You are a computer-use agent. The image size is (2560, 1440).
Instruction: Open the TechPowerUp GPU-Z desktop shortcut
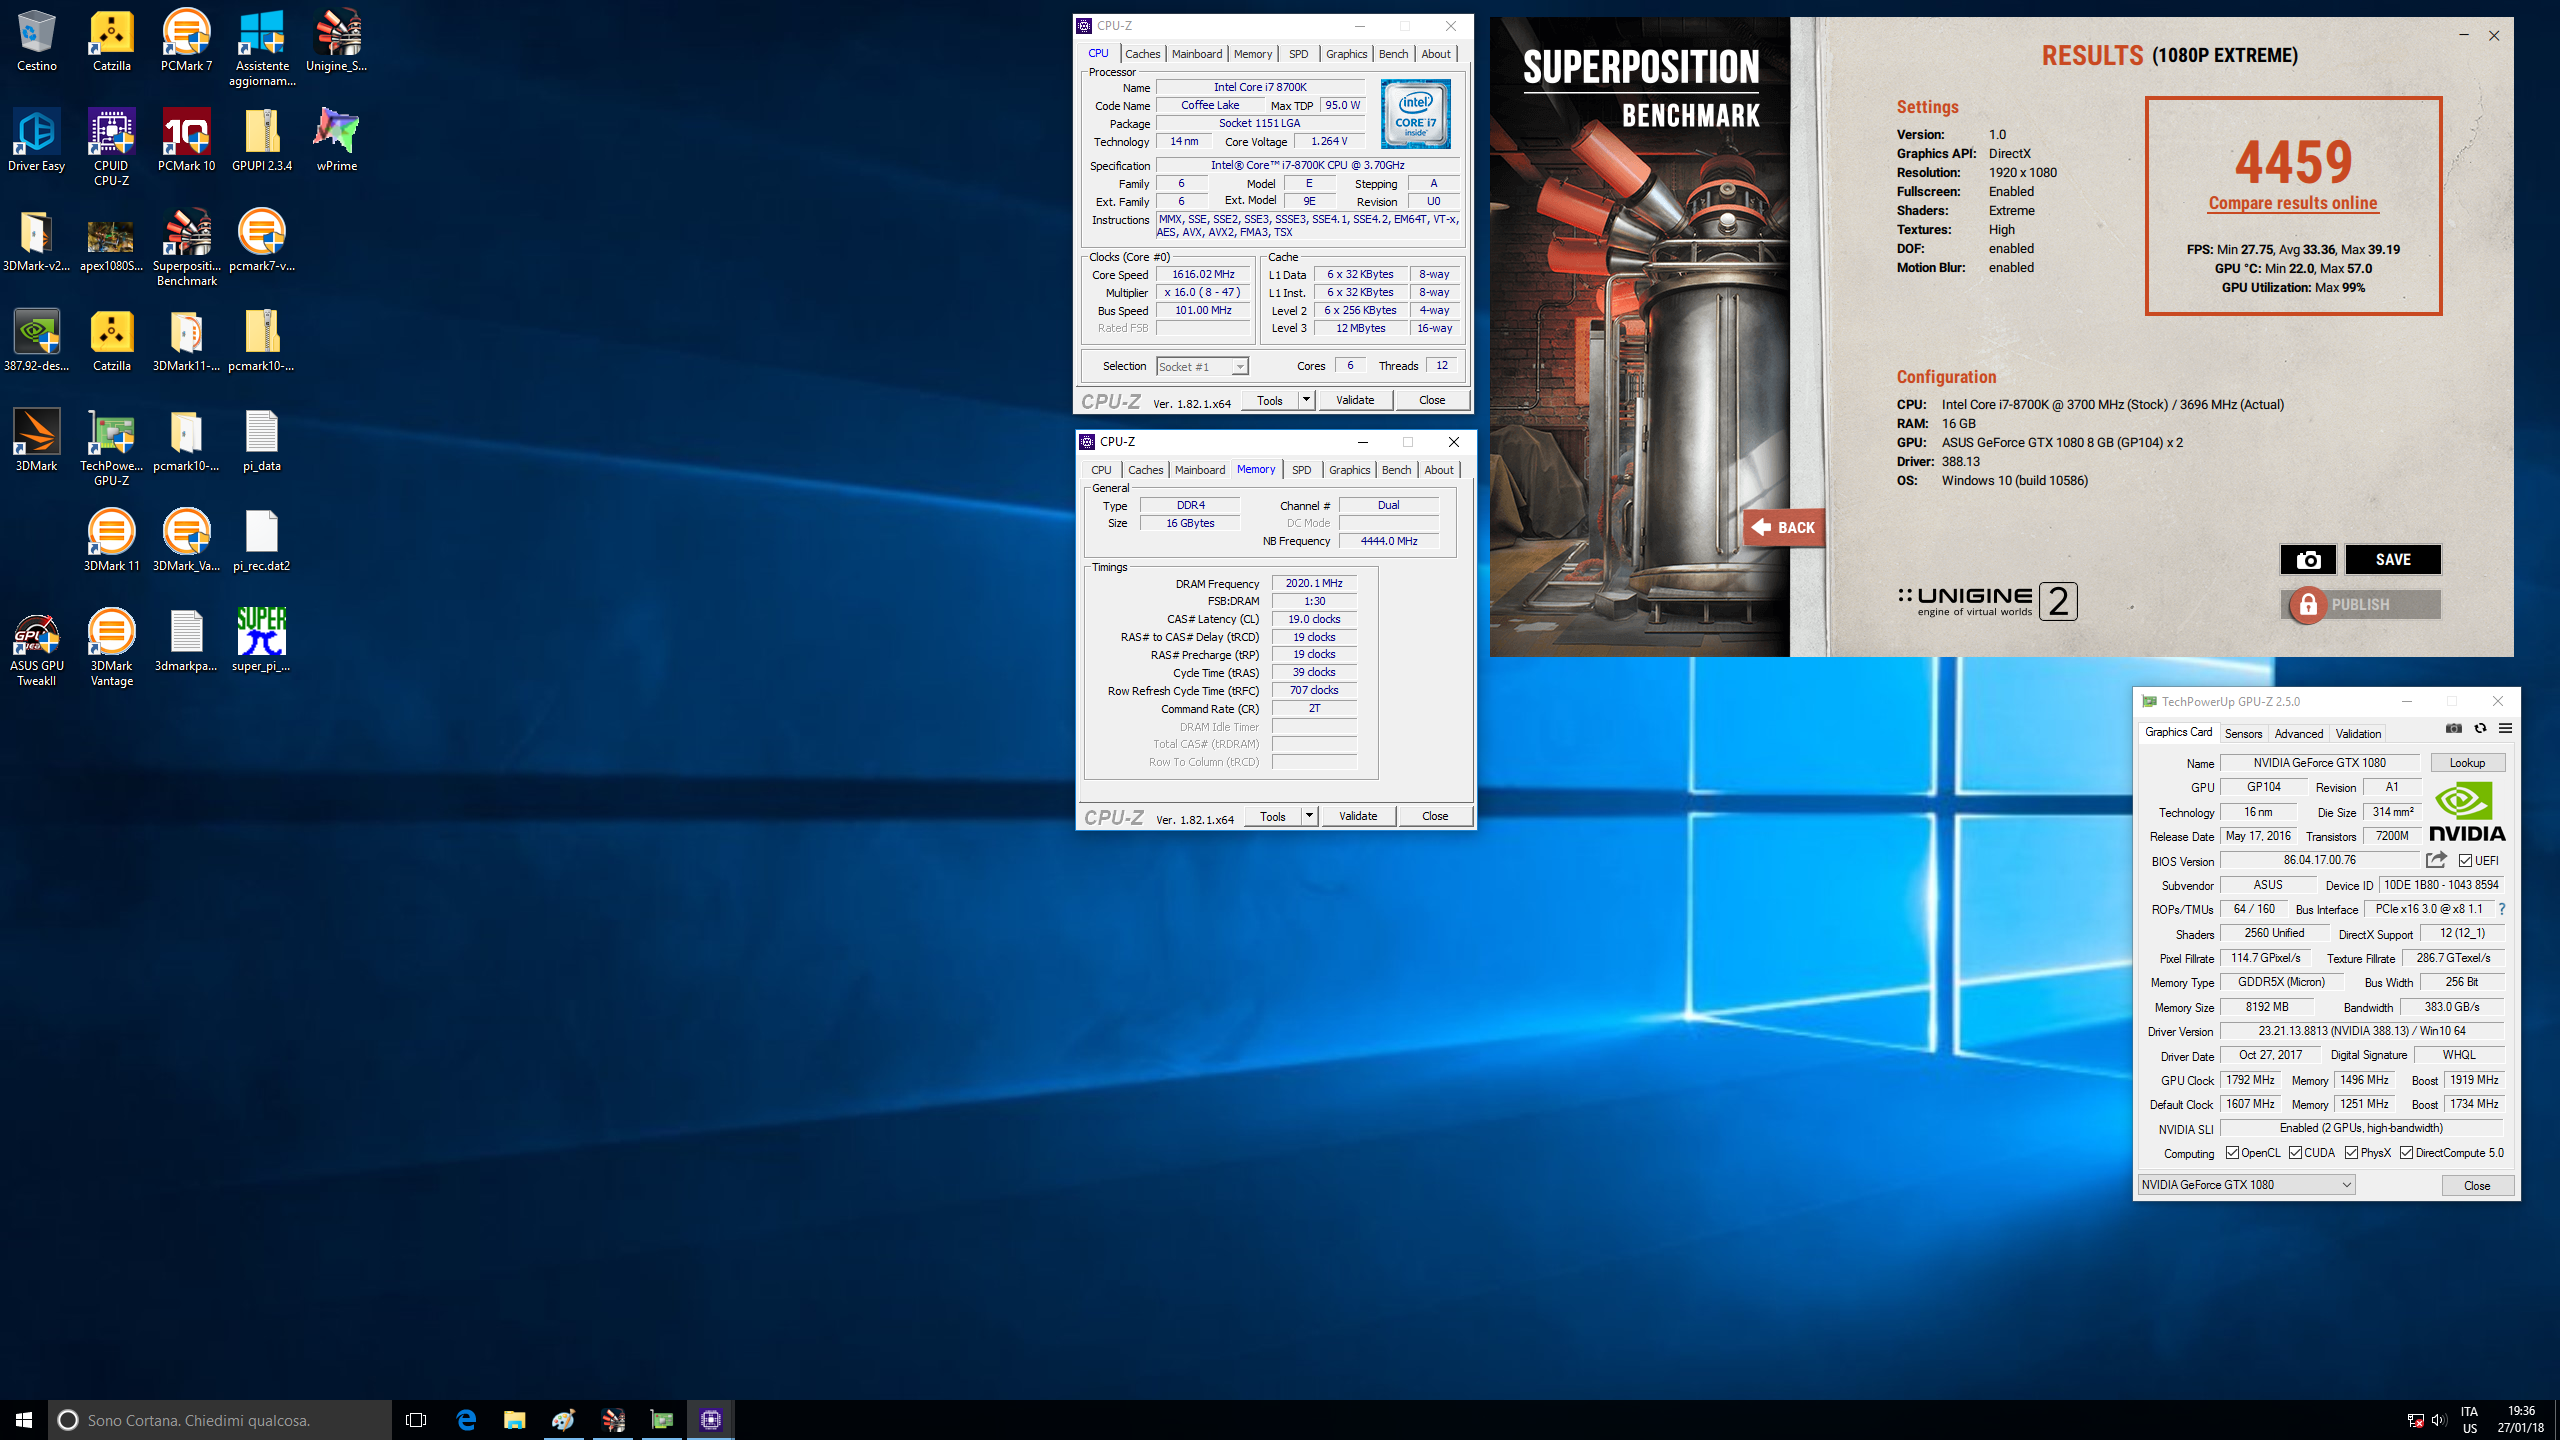pyautogui.click(x=111, y=447)
